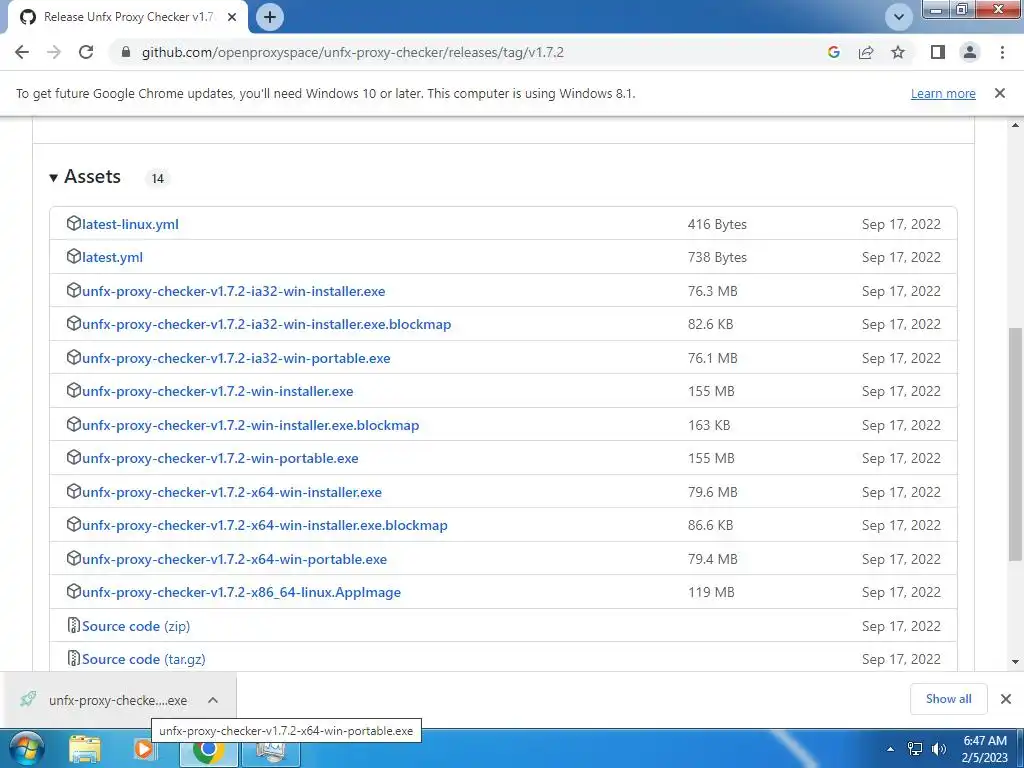1024x768 pixels.
Task: Show hidden system tray icons
Action: [x=891, y=749]
